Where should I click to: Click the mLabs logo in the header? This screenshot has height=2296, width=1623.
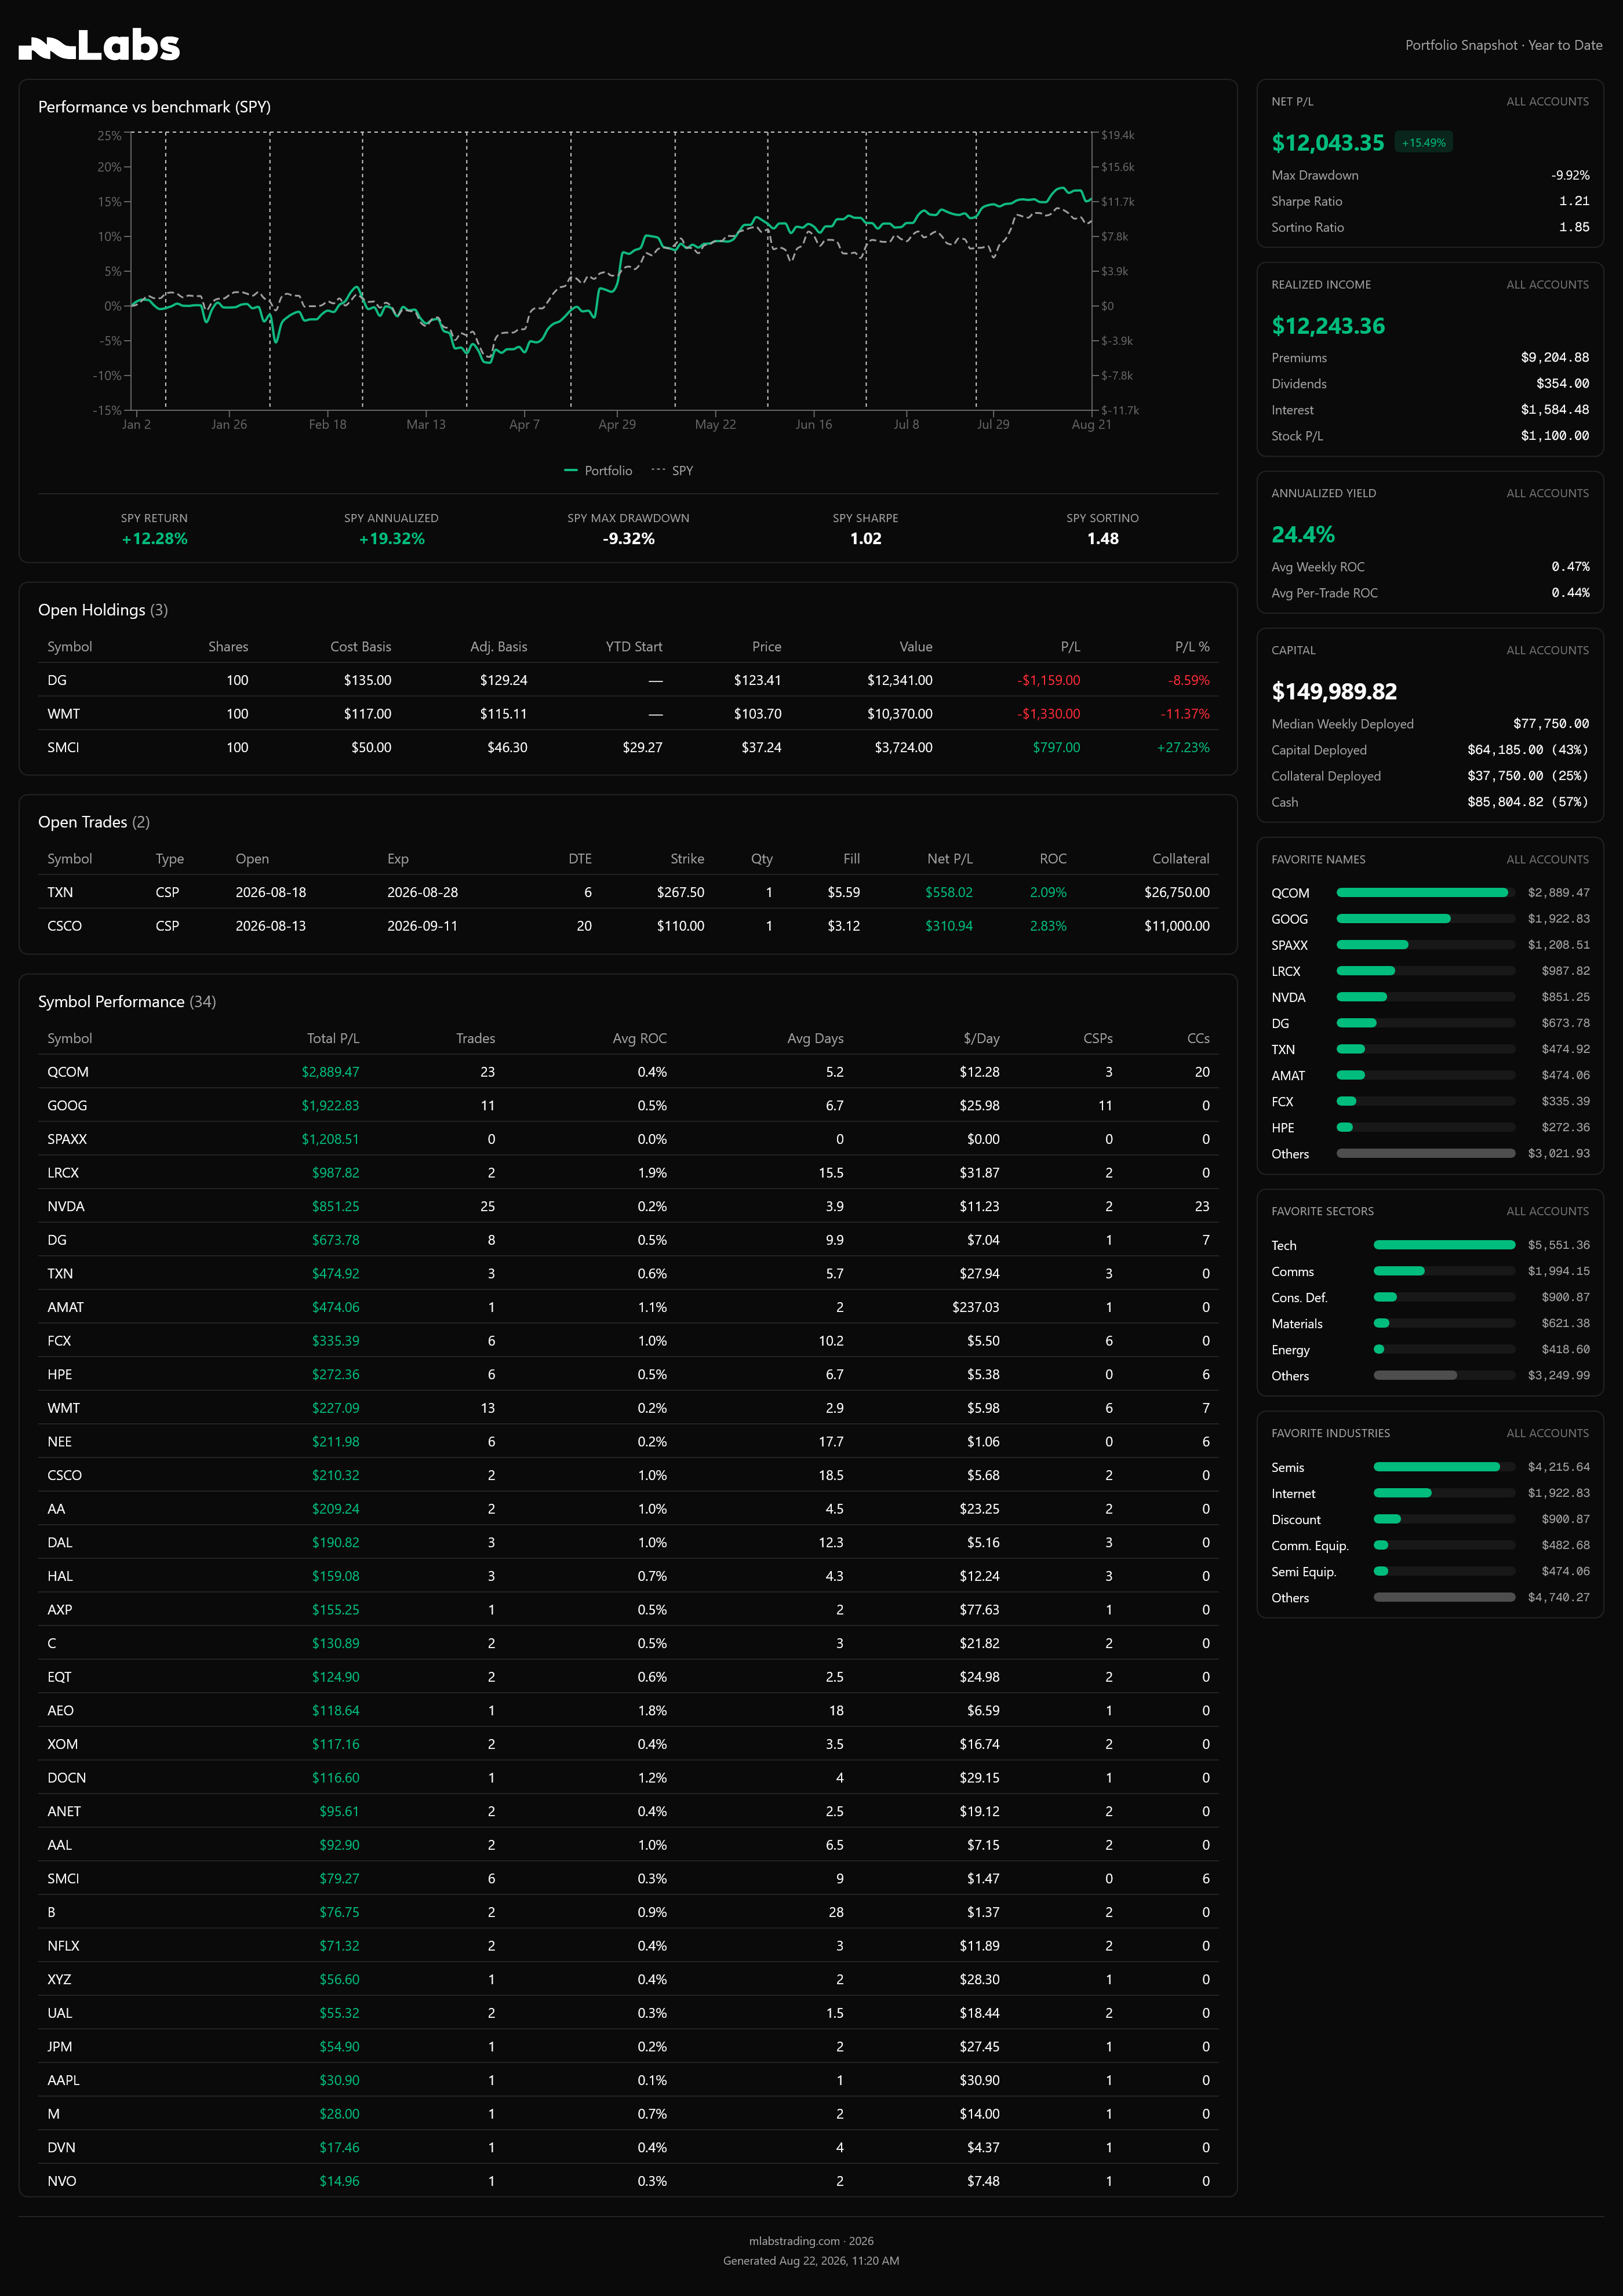pyautogui.click(x=99, y=45)
